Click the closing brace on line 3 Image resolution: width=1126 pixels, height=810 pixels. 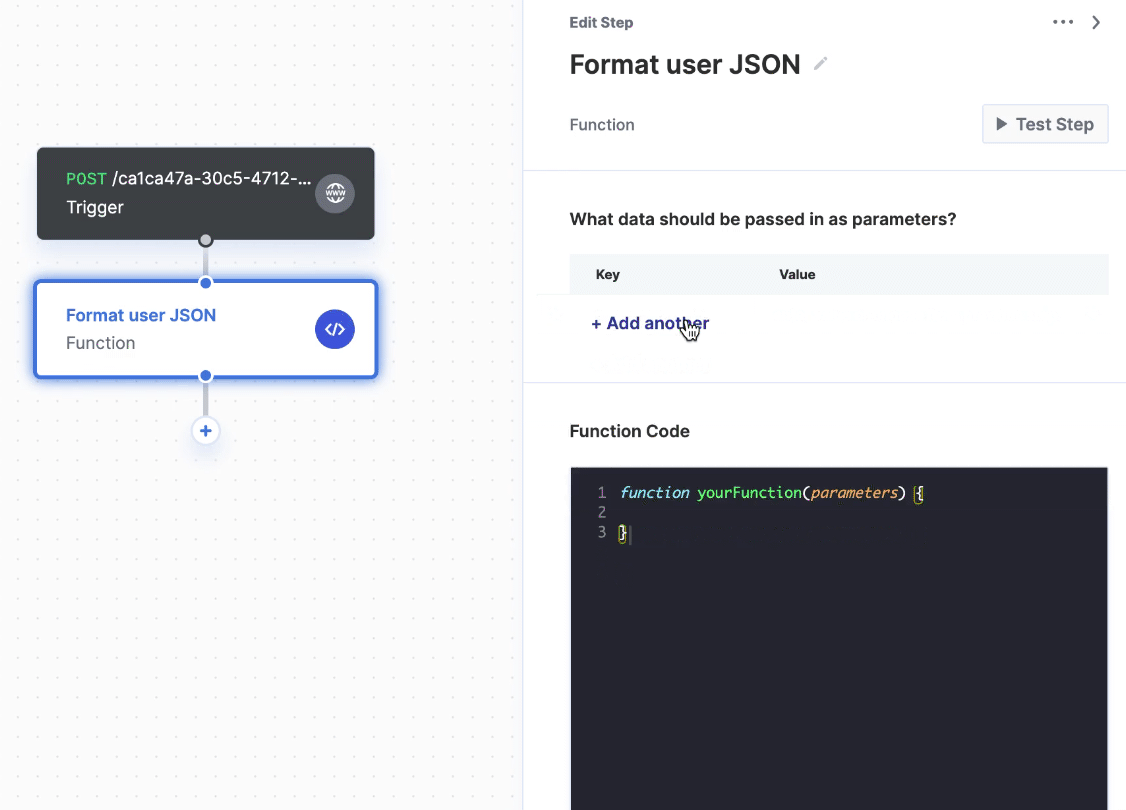(622, 533)
